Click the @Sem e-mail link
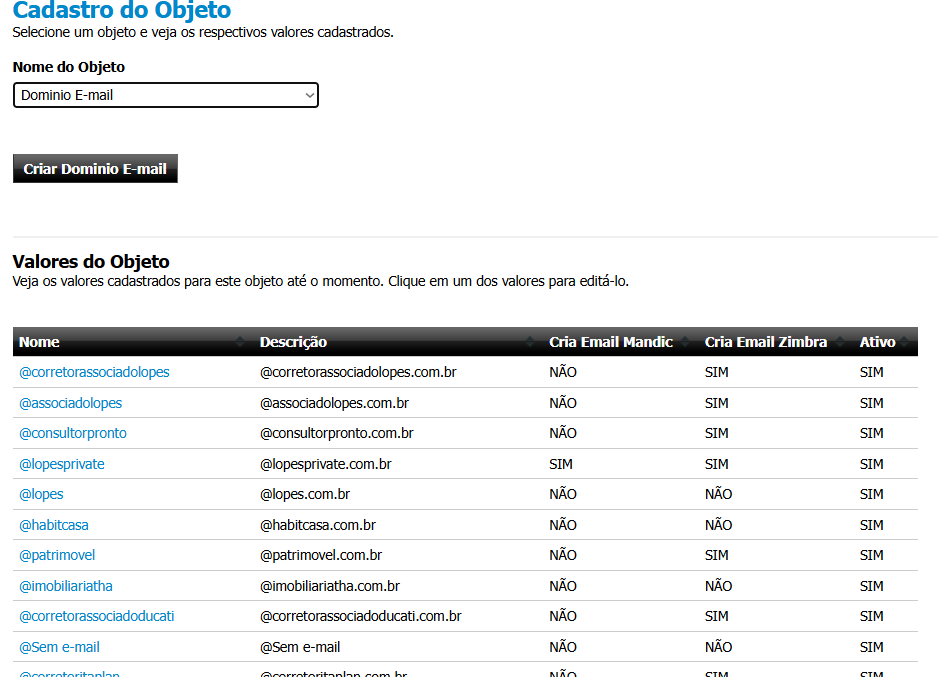The image size is (952, 677). (x=60, y=647)
